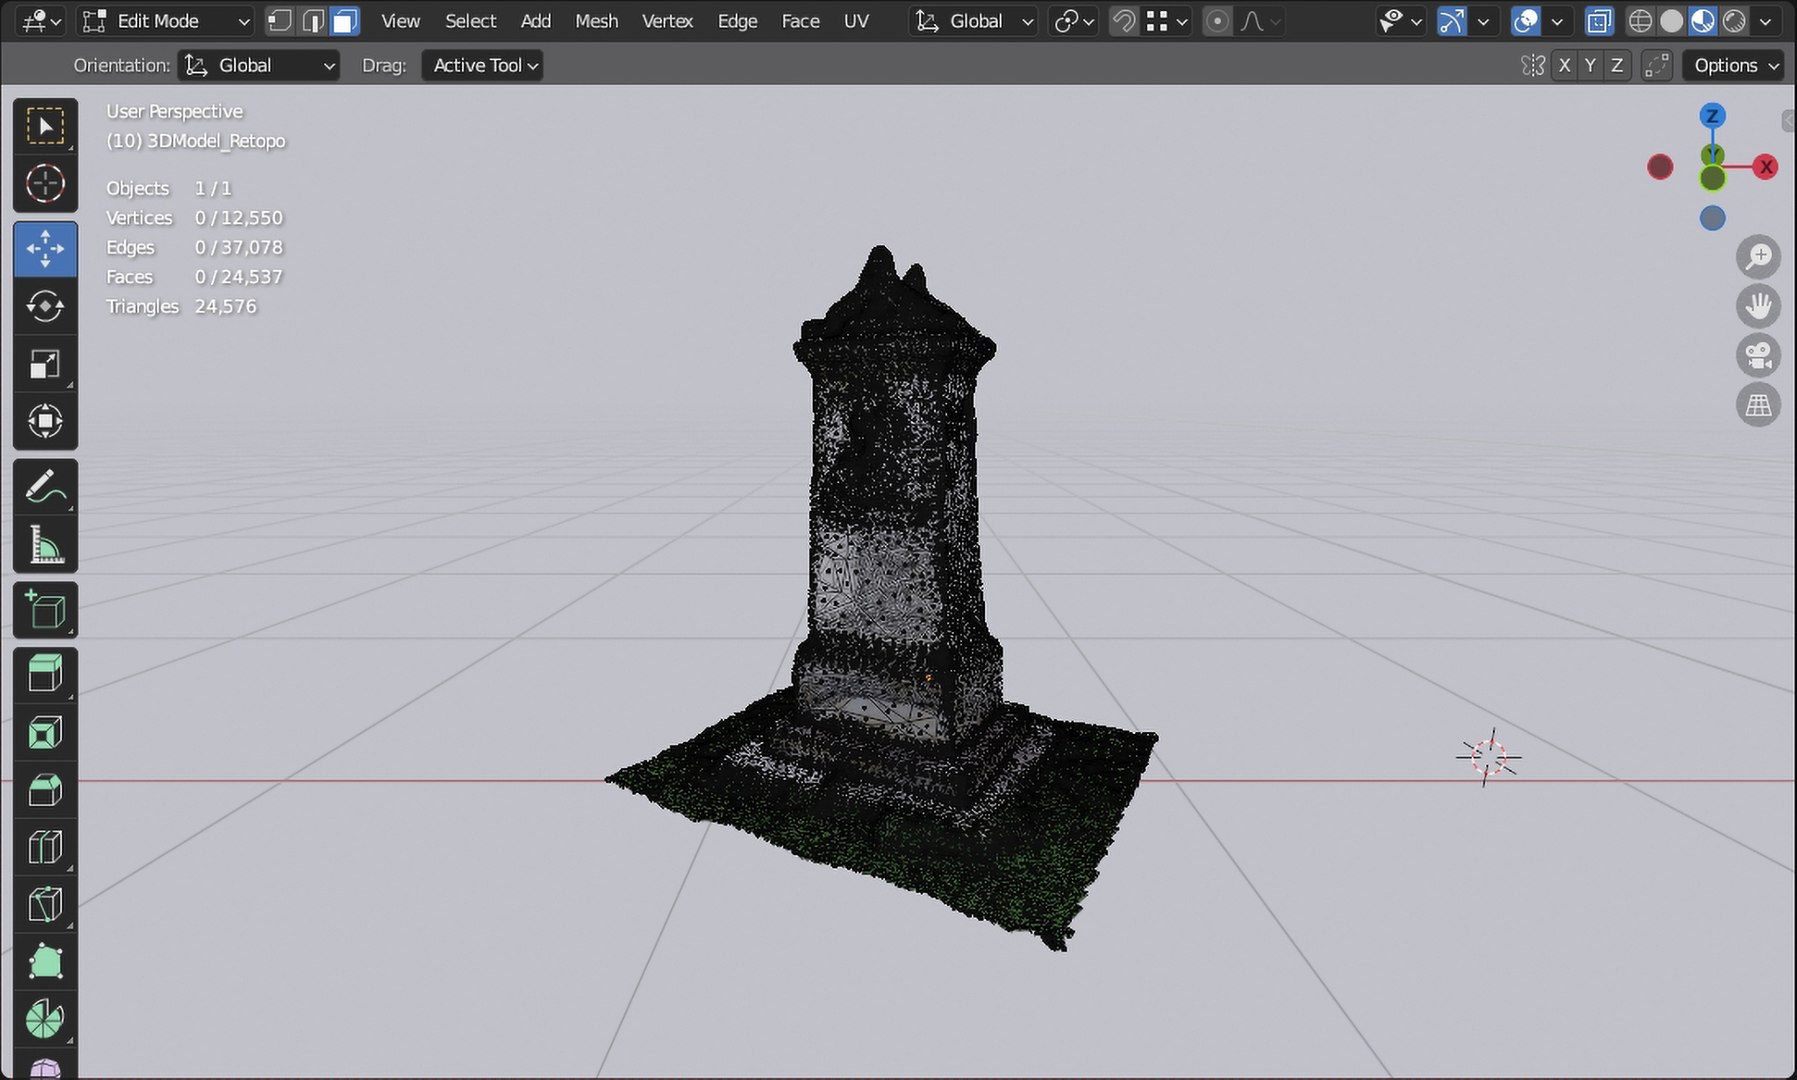Open the Select menu
The height and width of the screenshot is (1080, 1797).
[x=470, y=21]
